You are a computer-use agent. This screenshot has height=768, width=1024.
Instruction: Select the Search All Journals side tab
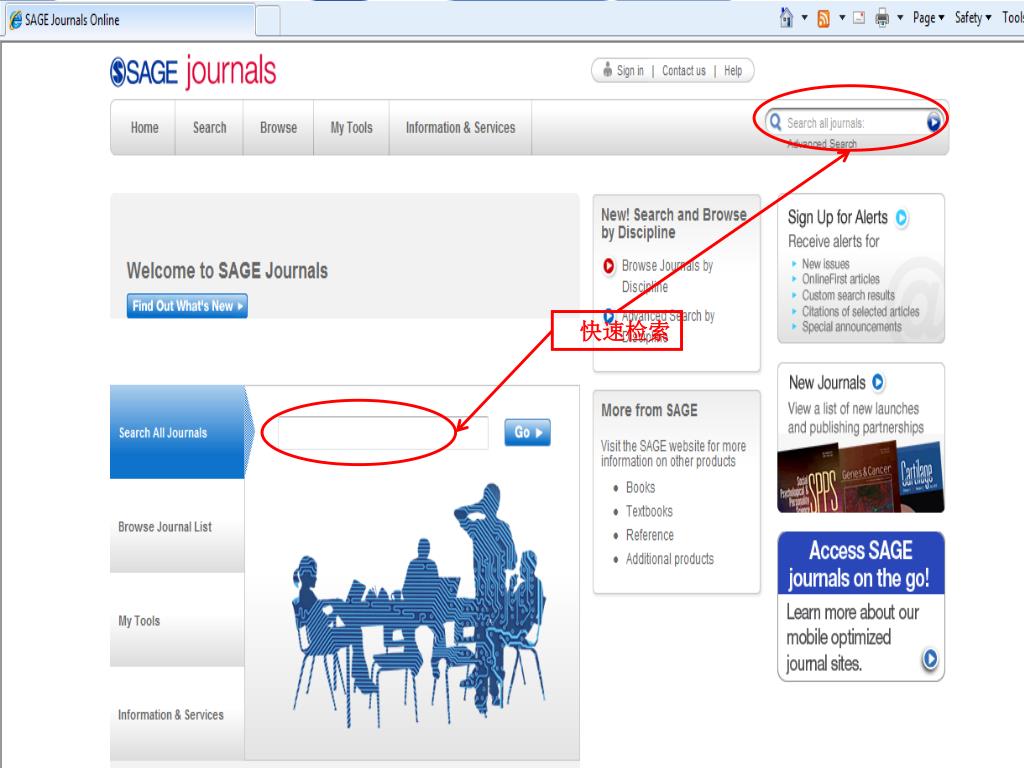[x=178, y=432]
